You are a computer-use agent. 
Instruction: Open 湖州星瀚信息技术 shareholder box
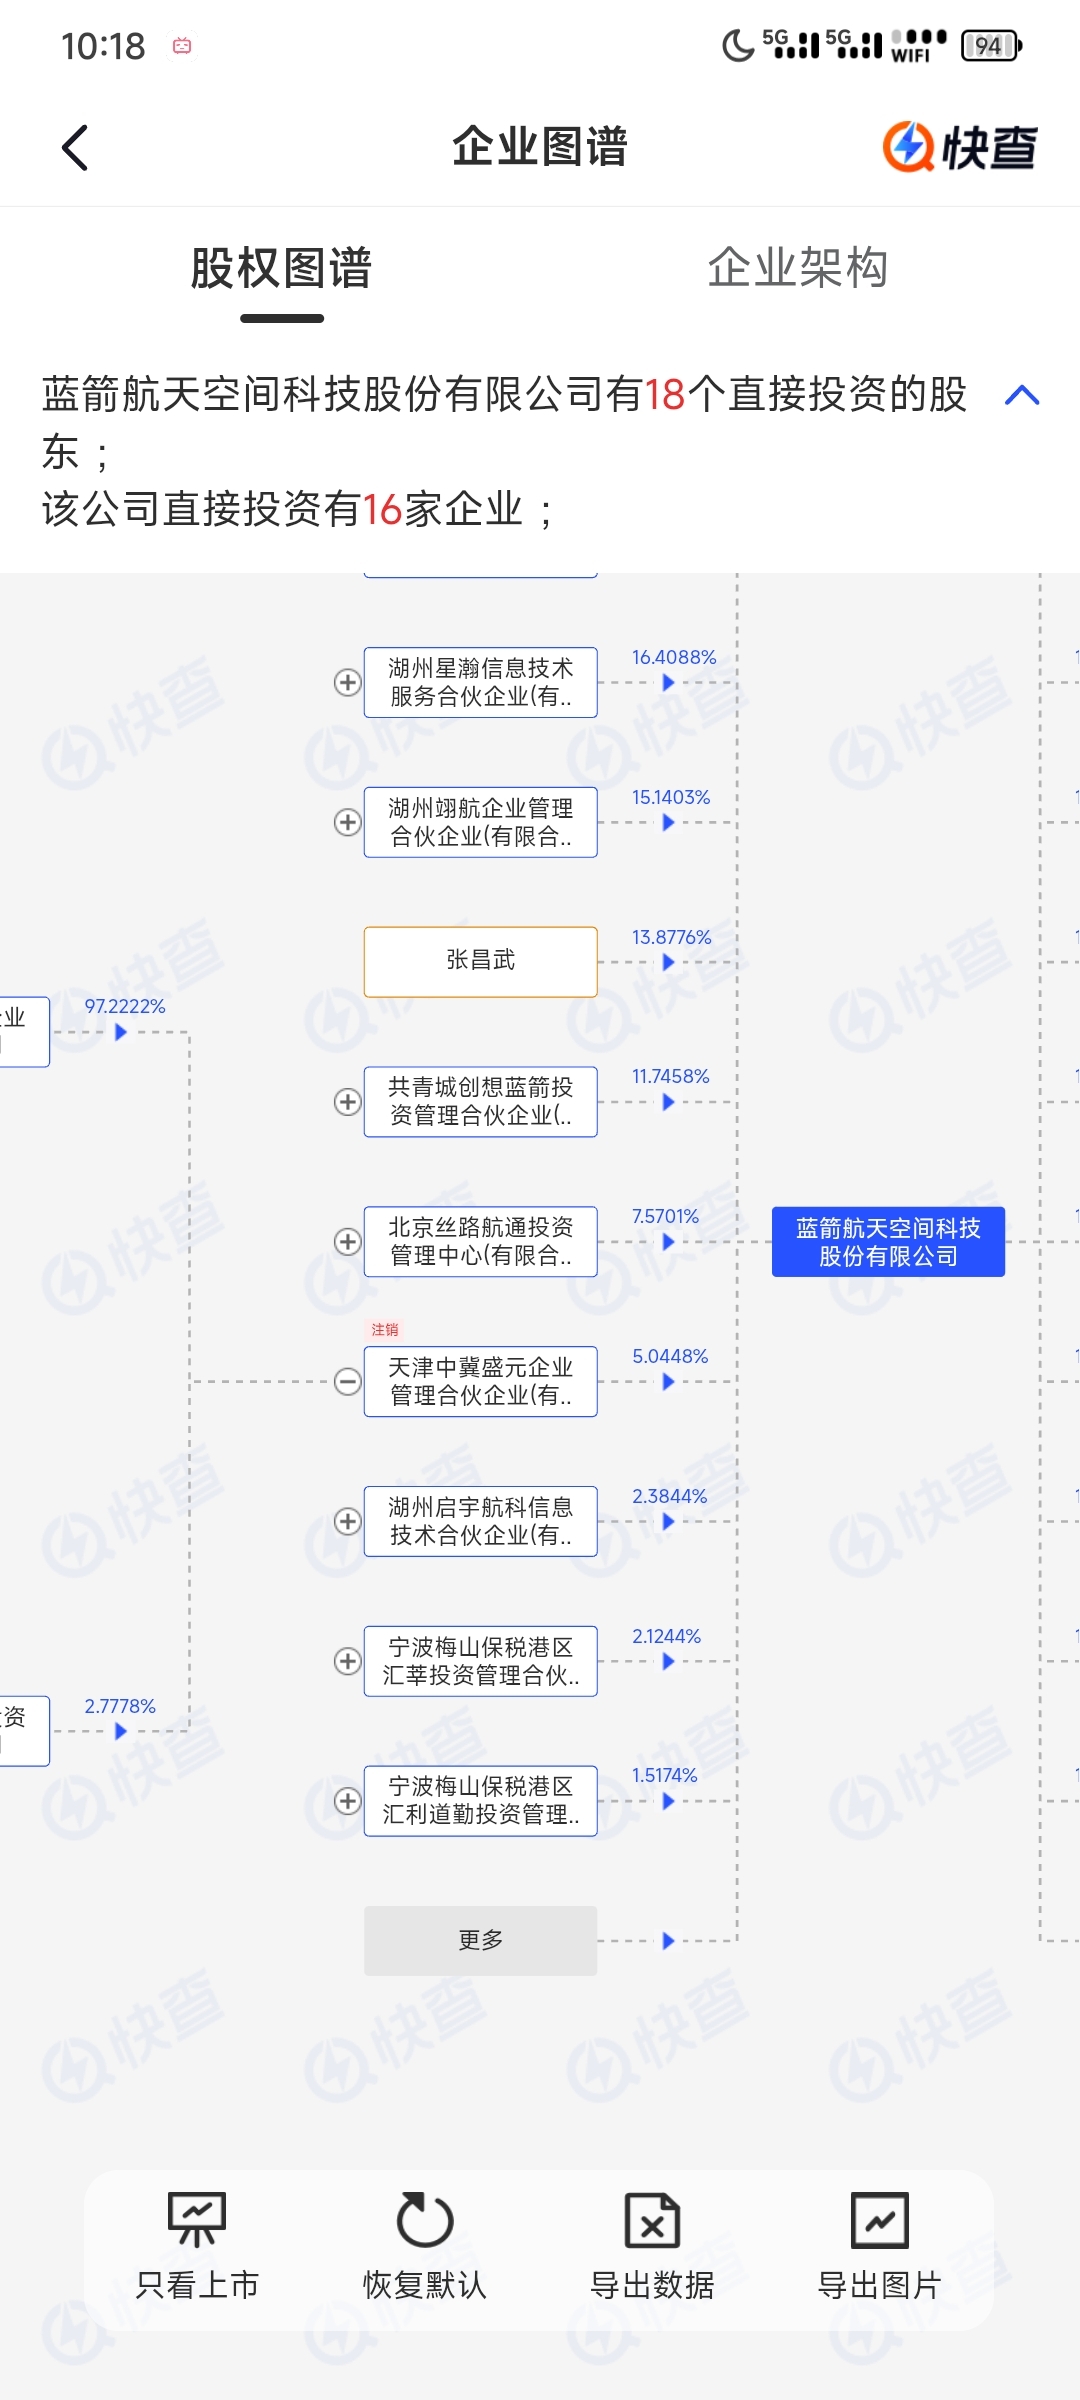click(481, 682)
